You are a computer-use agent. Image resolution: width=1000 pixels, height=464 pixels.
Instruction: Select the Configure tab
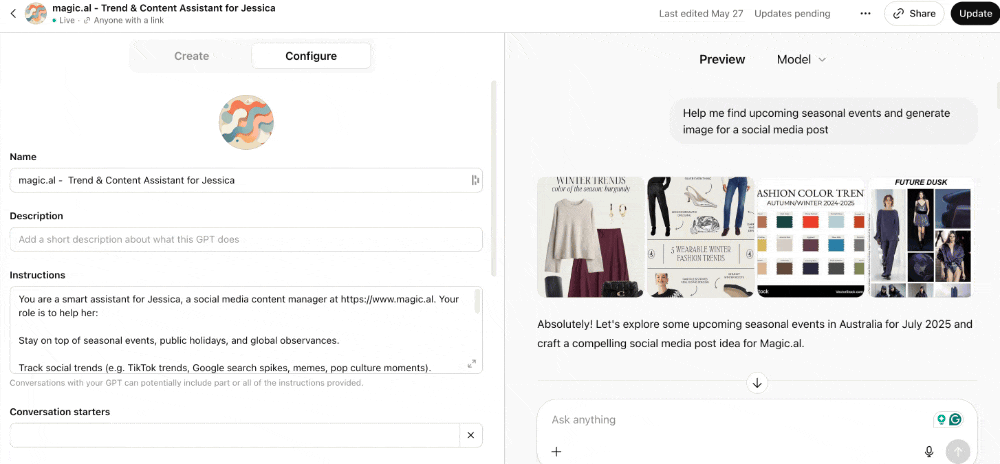pos(311,56)
